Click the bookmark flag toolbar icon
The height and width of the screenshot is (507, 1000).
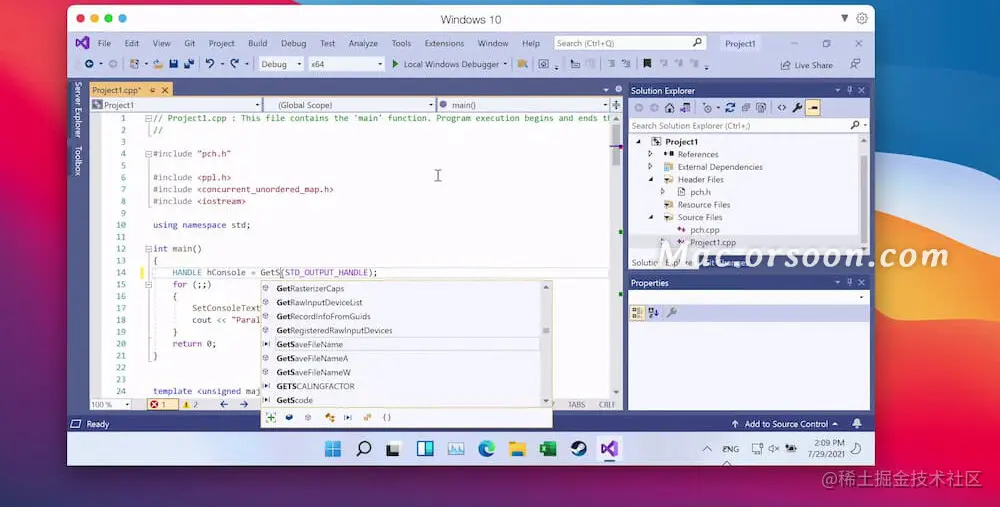[647, 64]
